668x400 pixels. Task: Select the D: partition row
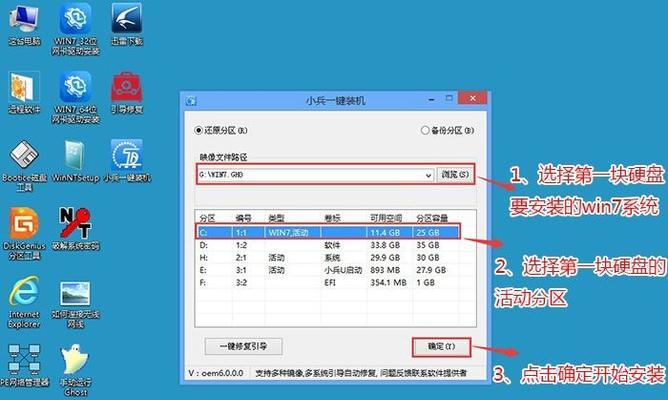click(x=328, y=245)
